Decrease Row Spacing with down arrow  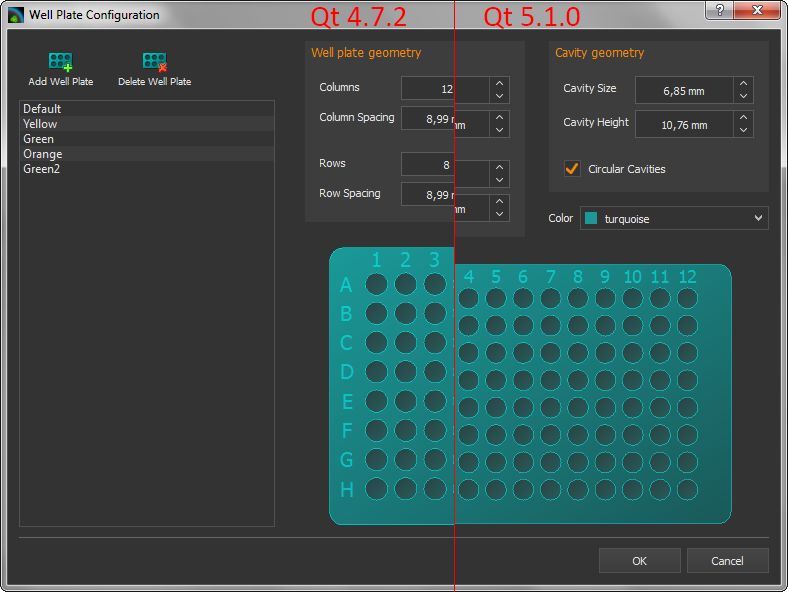click(x=499, y=213)
